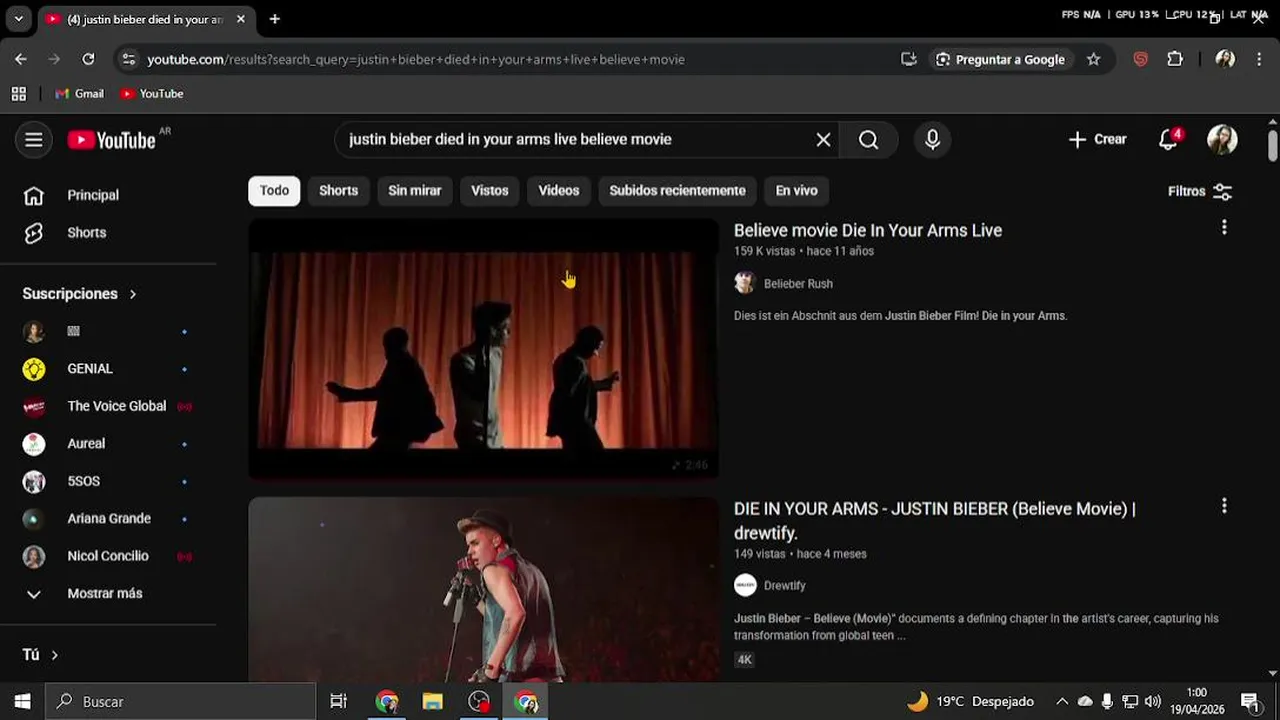1280x720 pixels.
Task: Open the Nicol Concilio subscription
Action: pyautogui.click(x=108, y=556)
